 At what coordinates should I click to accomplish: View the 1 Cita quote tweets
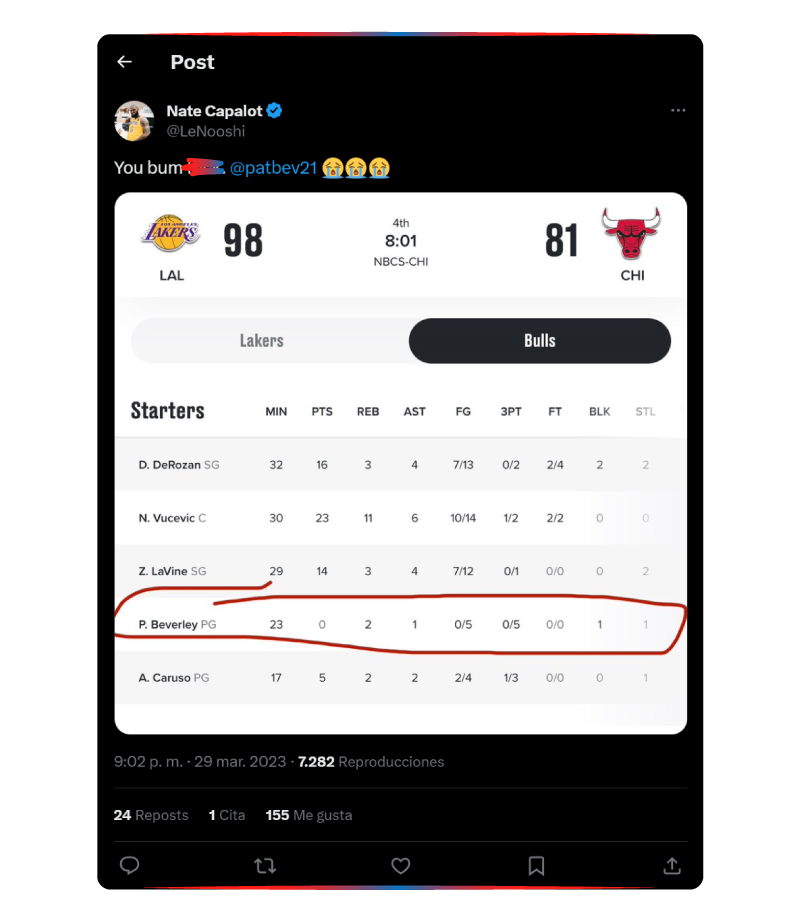coord(227,815)
